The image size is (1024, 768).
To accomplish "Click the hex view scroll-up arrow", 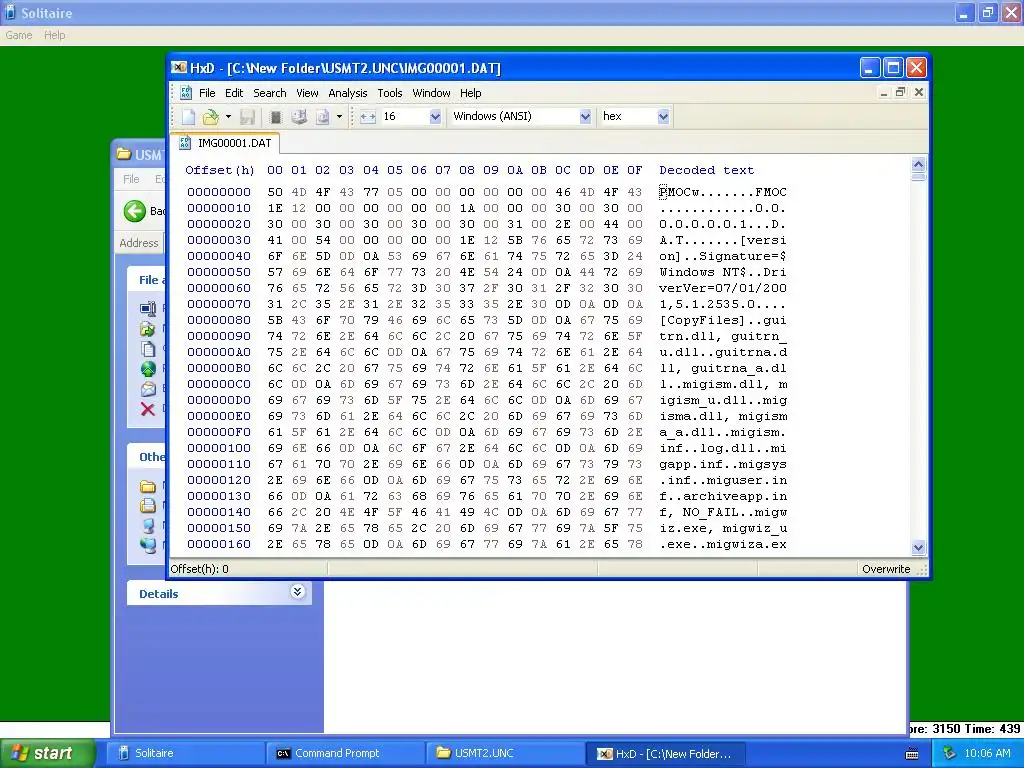I will [918, 164].
